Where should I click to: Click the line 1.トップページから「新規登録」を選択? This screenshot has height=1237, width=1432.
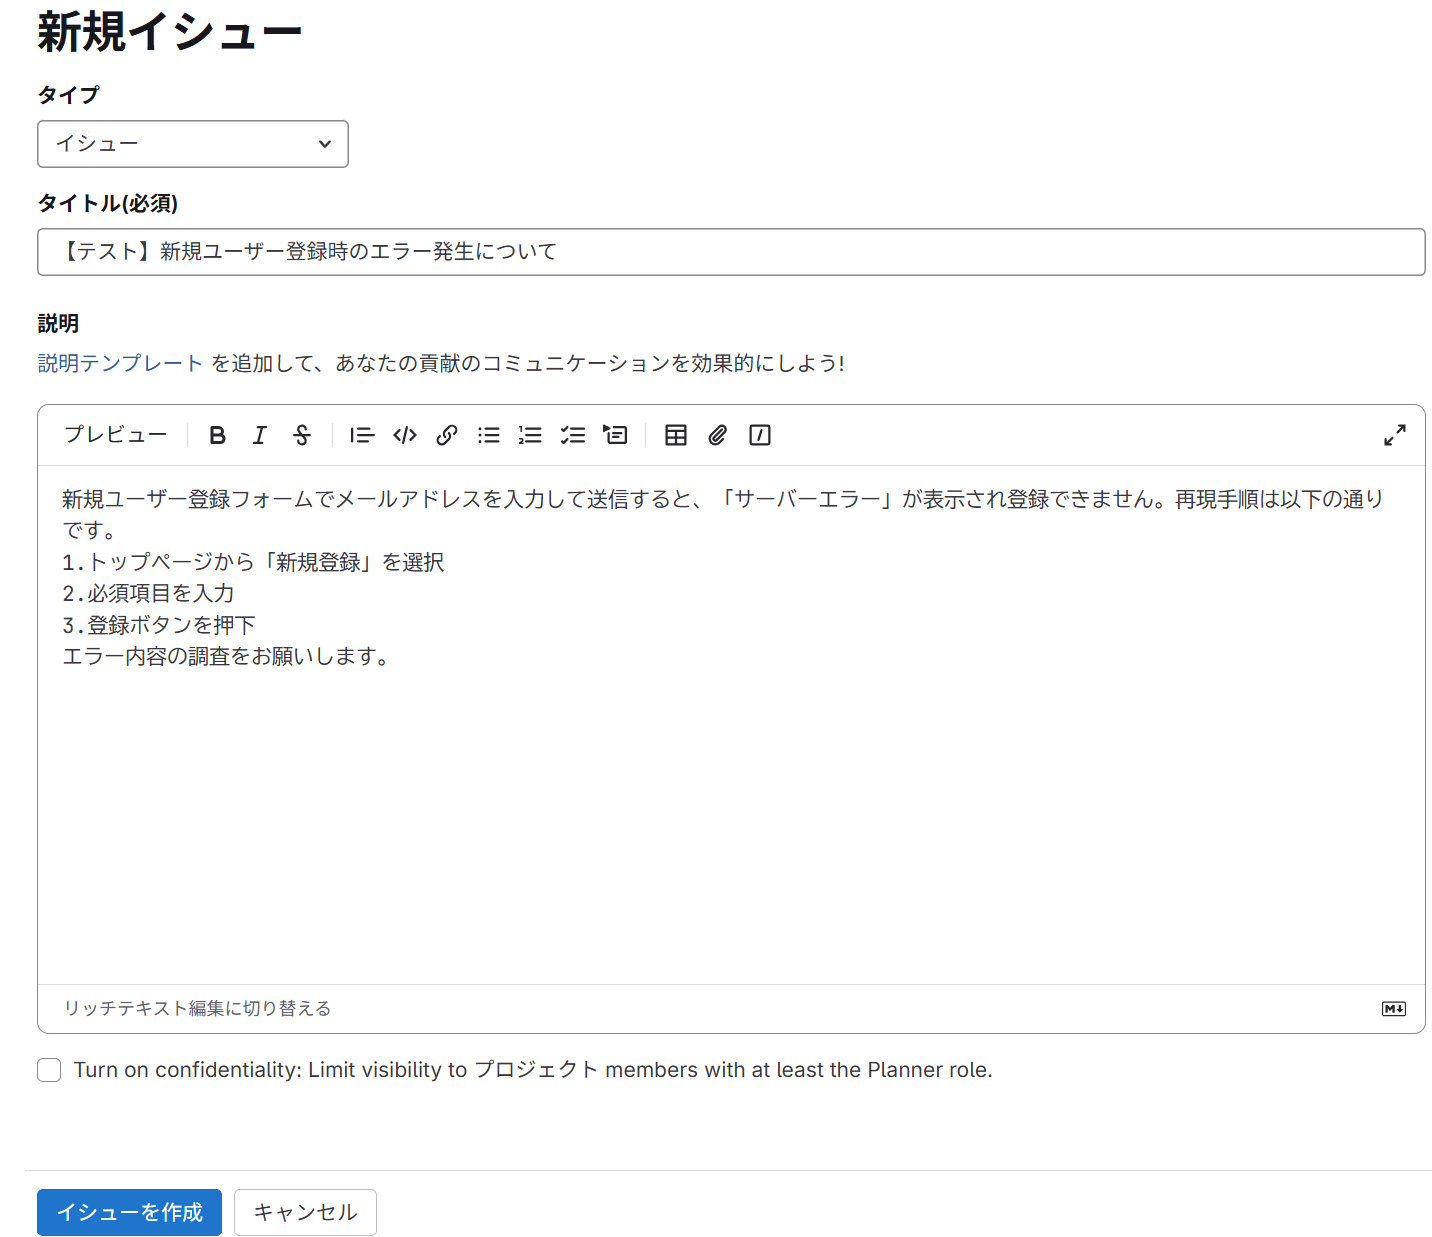point(253,563)
